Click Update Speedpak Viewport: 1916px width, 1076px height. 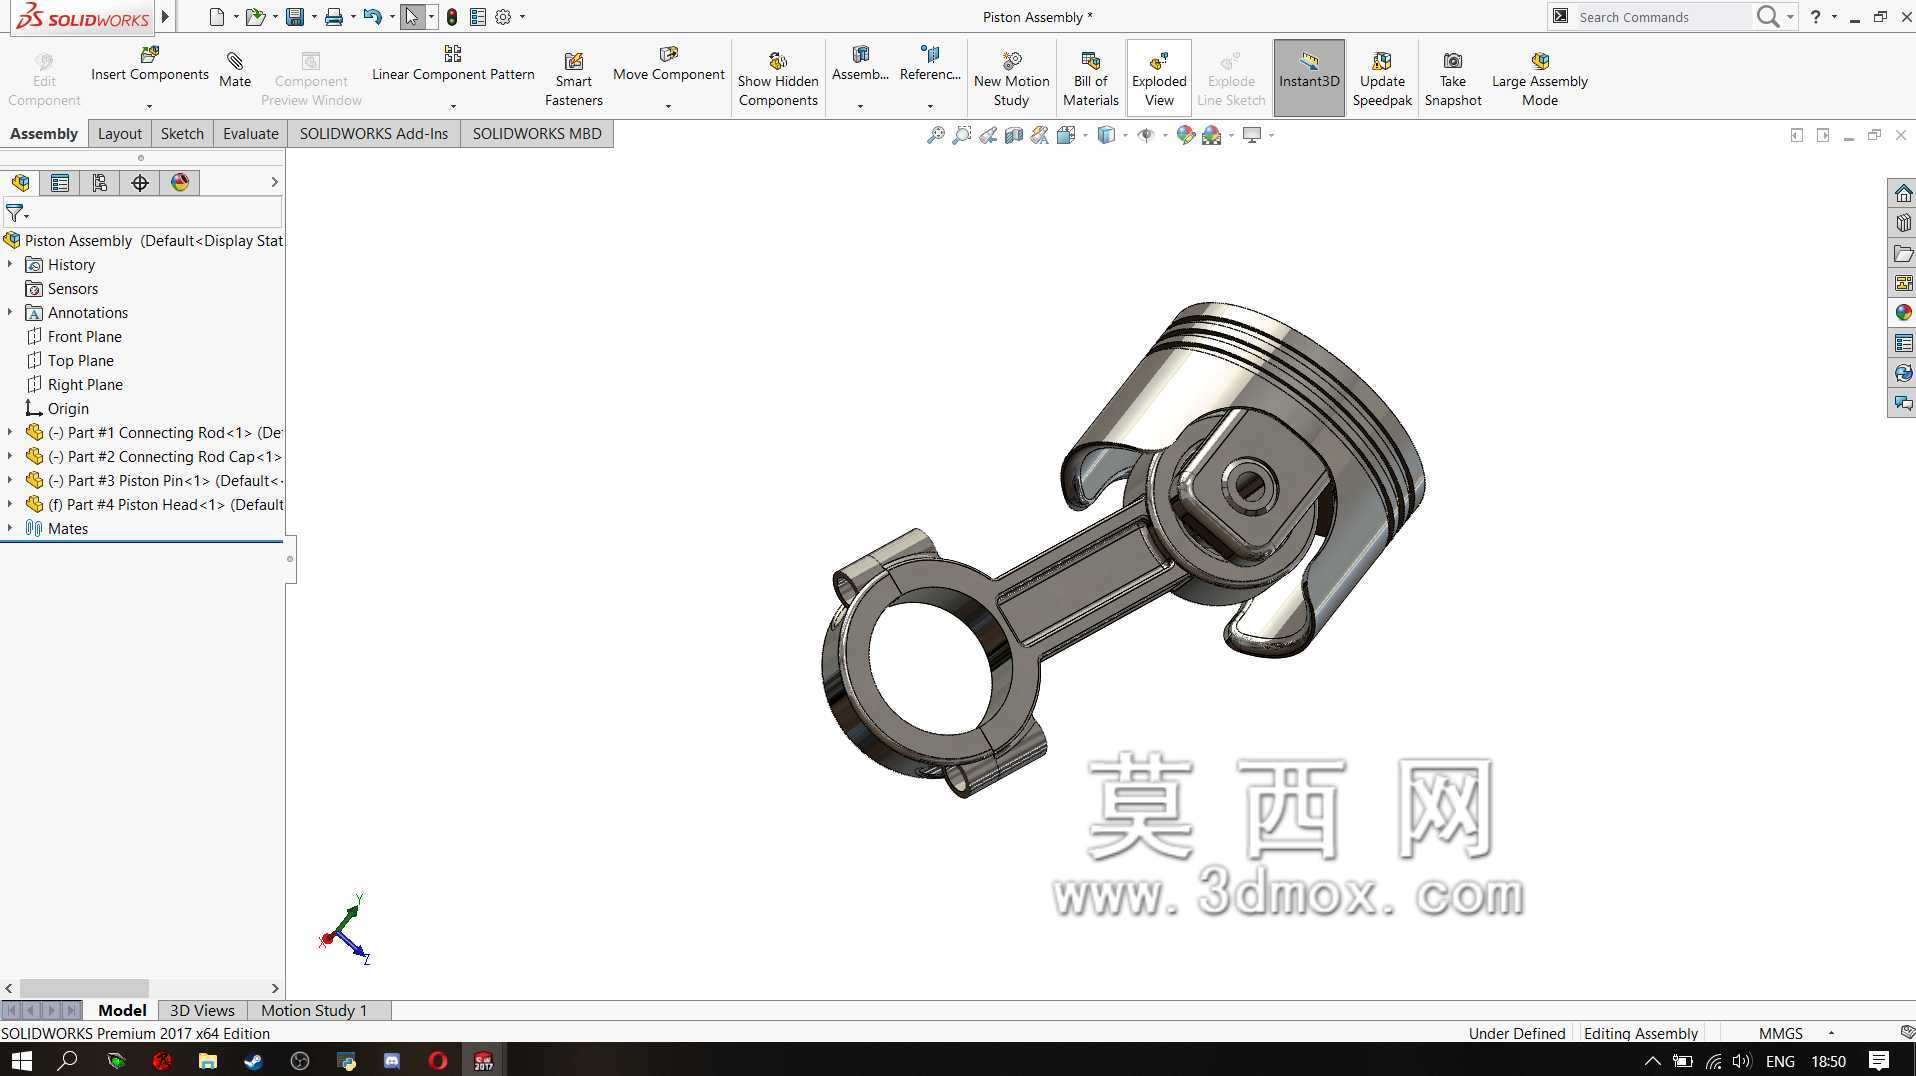(1382, 79)
